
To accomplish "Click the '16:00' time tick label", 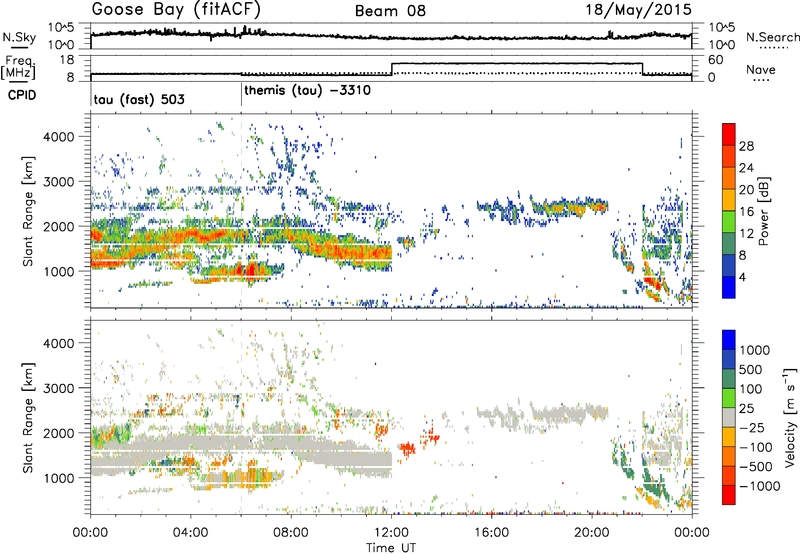I will coord(491,533).
